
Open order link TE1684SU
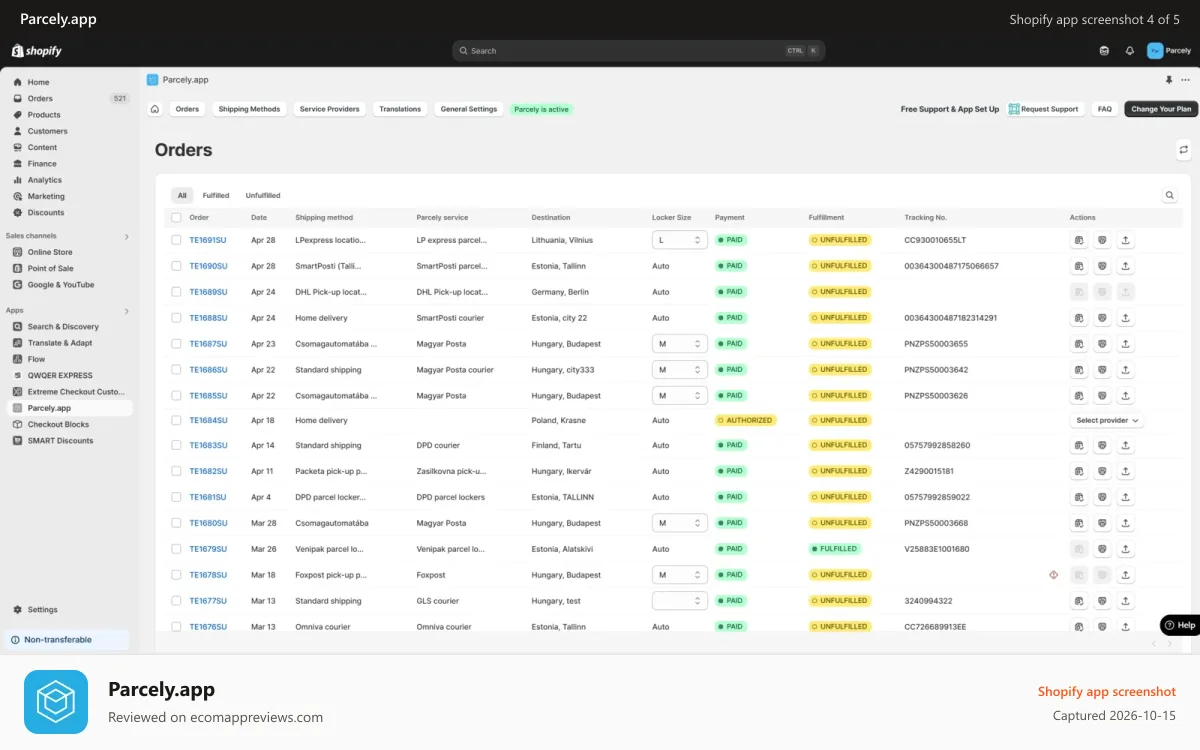point(208,421)
